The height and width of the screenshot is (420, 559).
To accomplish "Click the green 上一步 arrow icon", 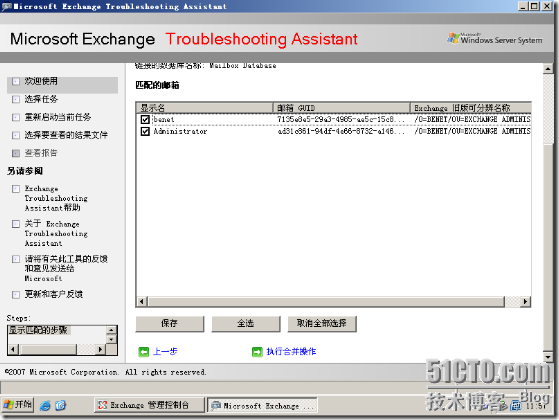I will pyautogui.click(x=144, y=352).
